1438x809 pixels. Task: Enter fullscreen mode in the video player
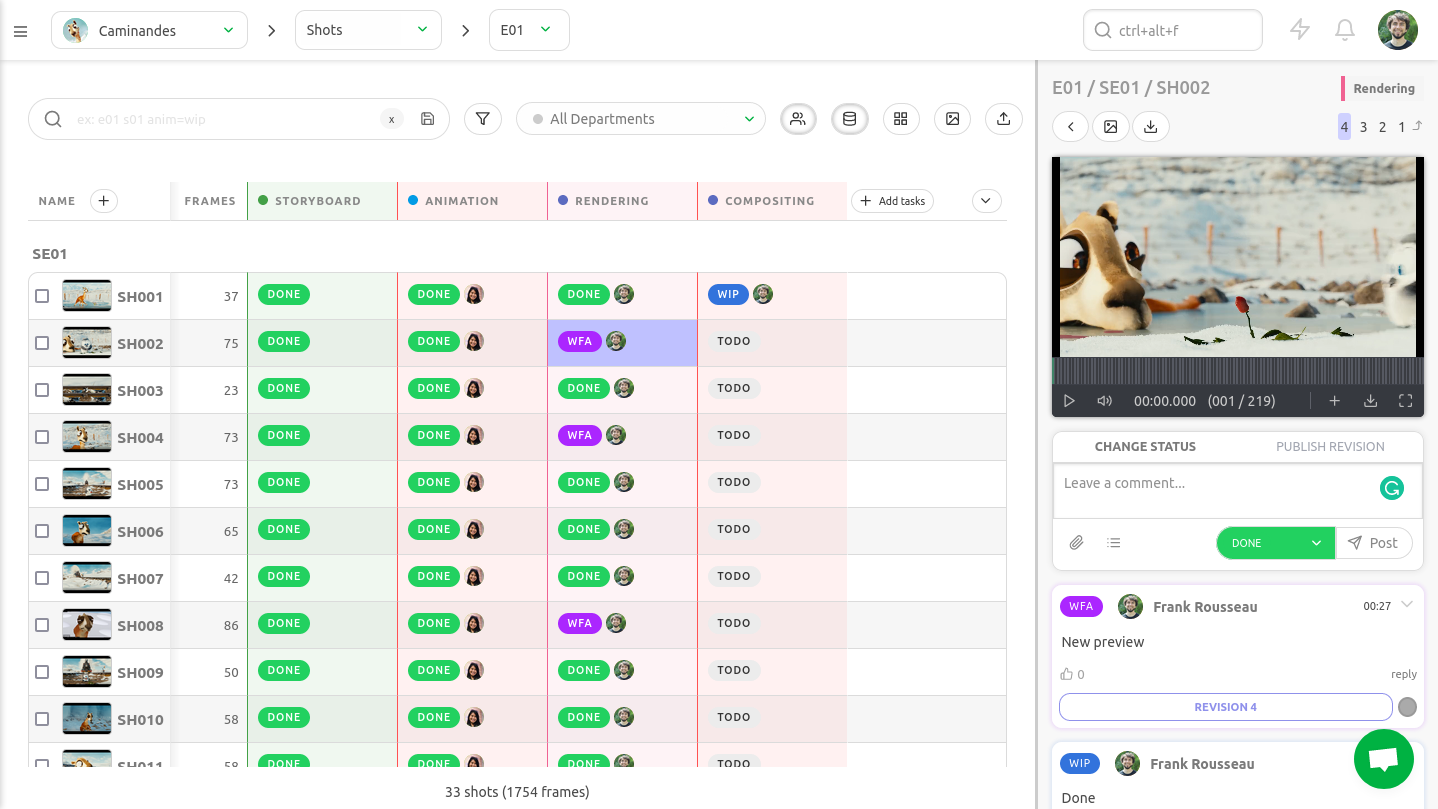point(1405,401)
